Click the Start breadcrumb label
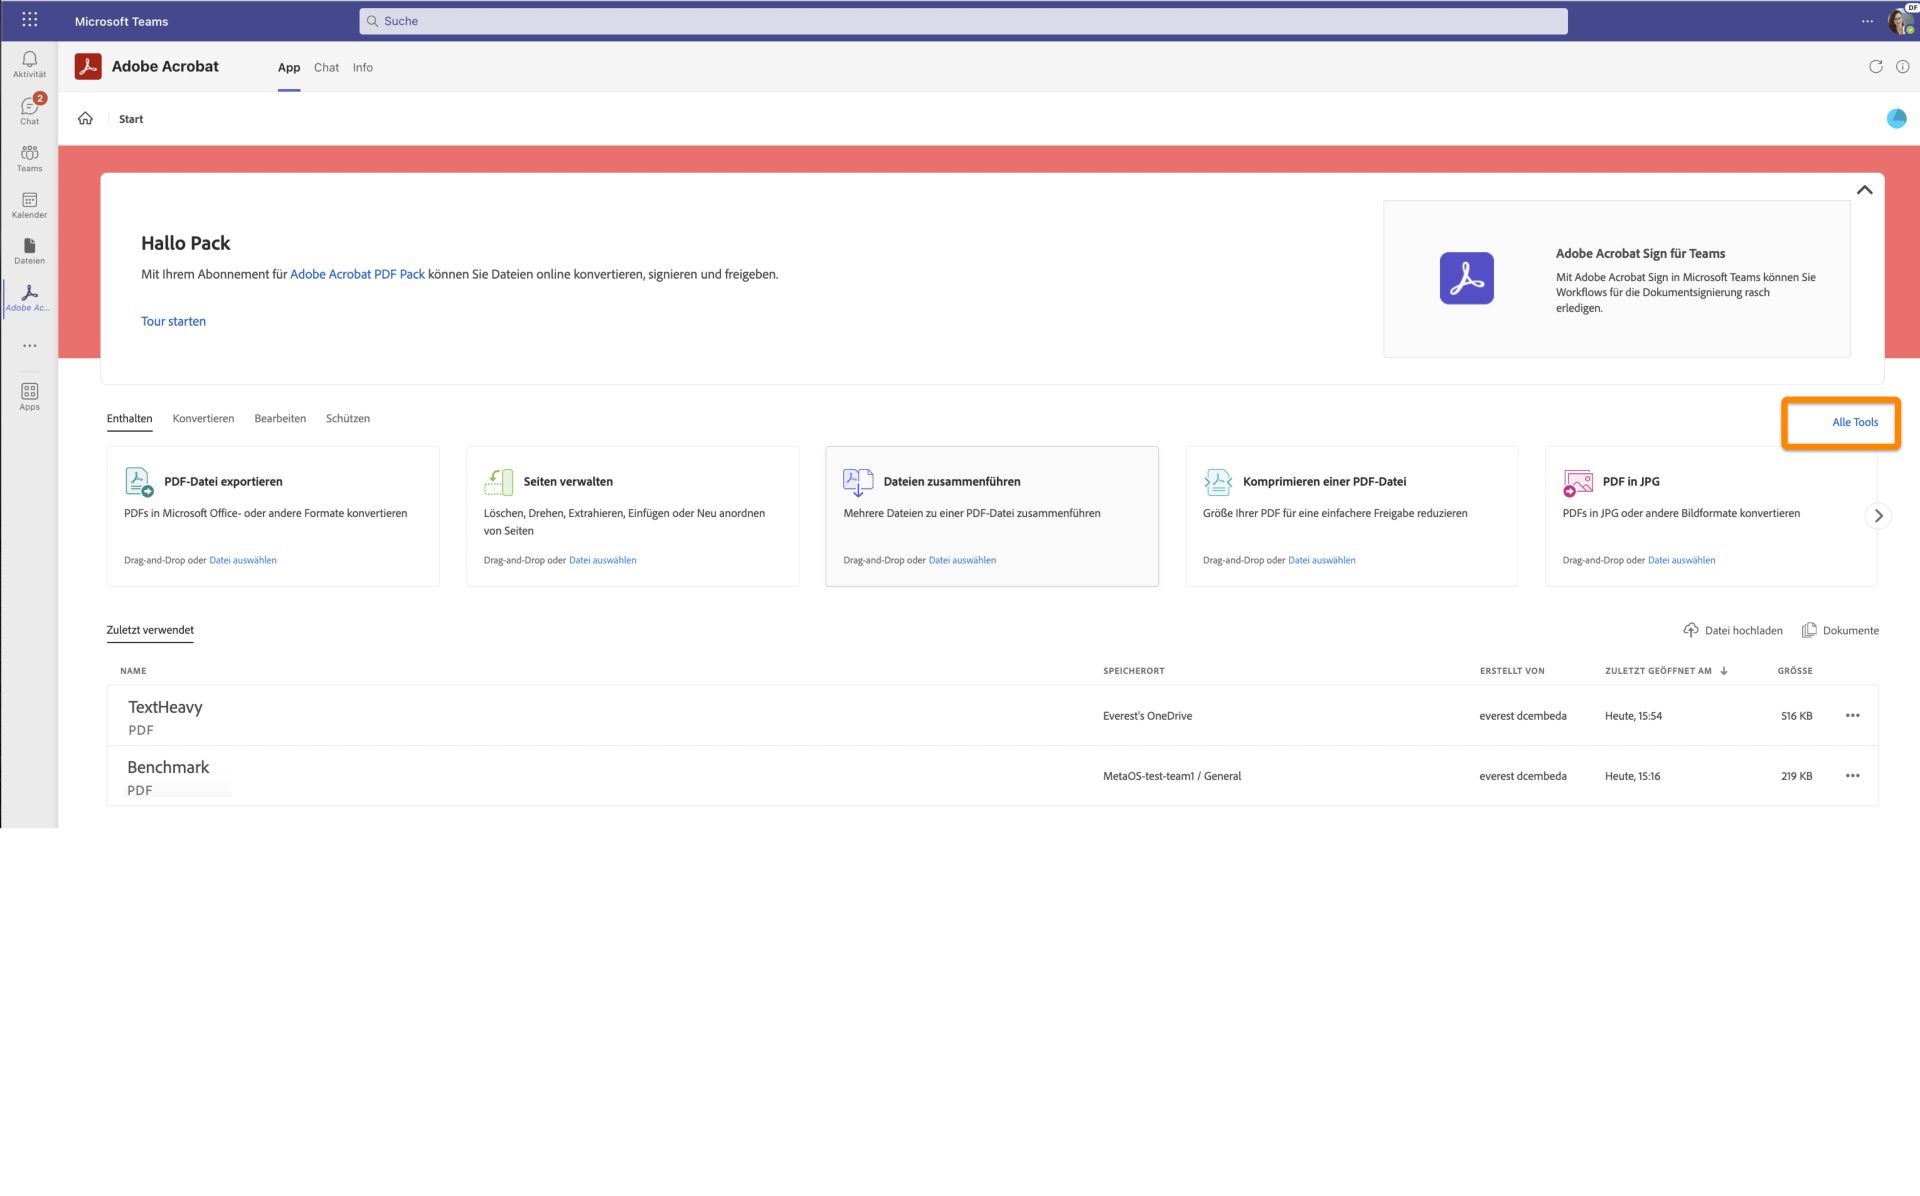 pyautogui.click(x=131, y=119)
